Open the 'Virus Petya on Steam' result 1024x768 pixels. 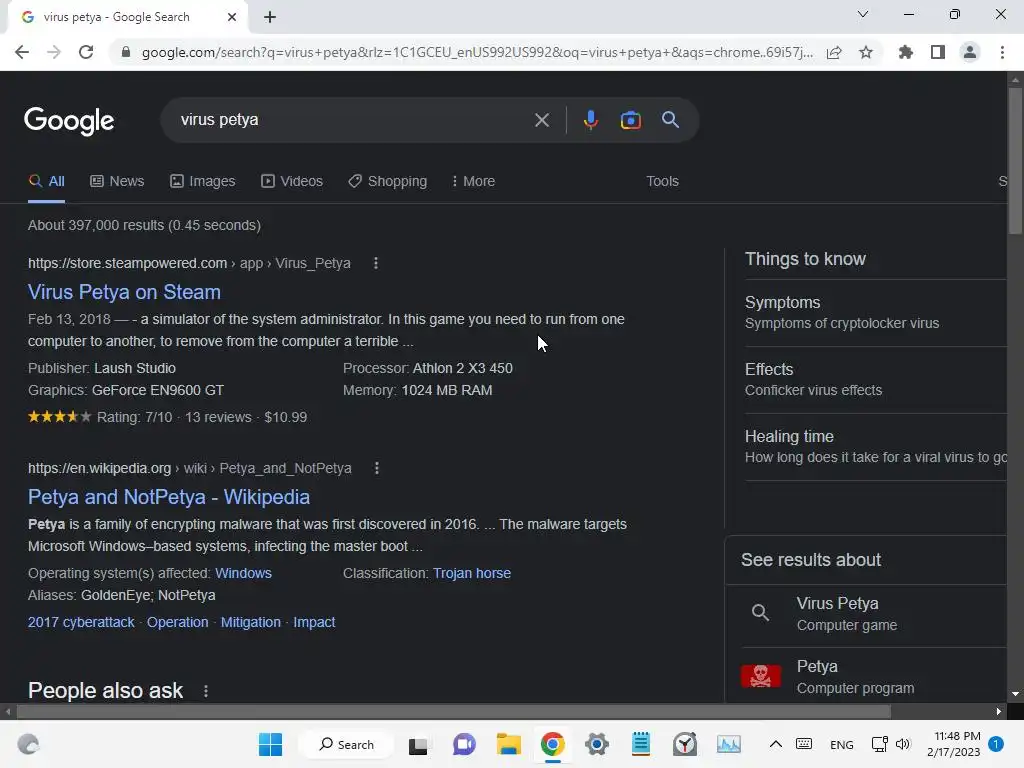click(x=124, y=292)
